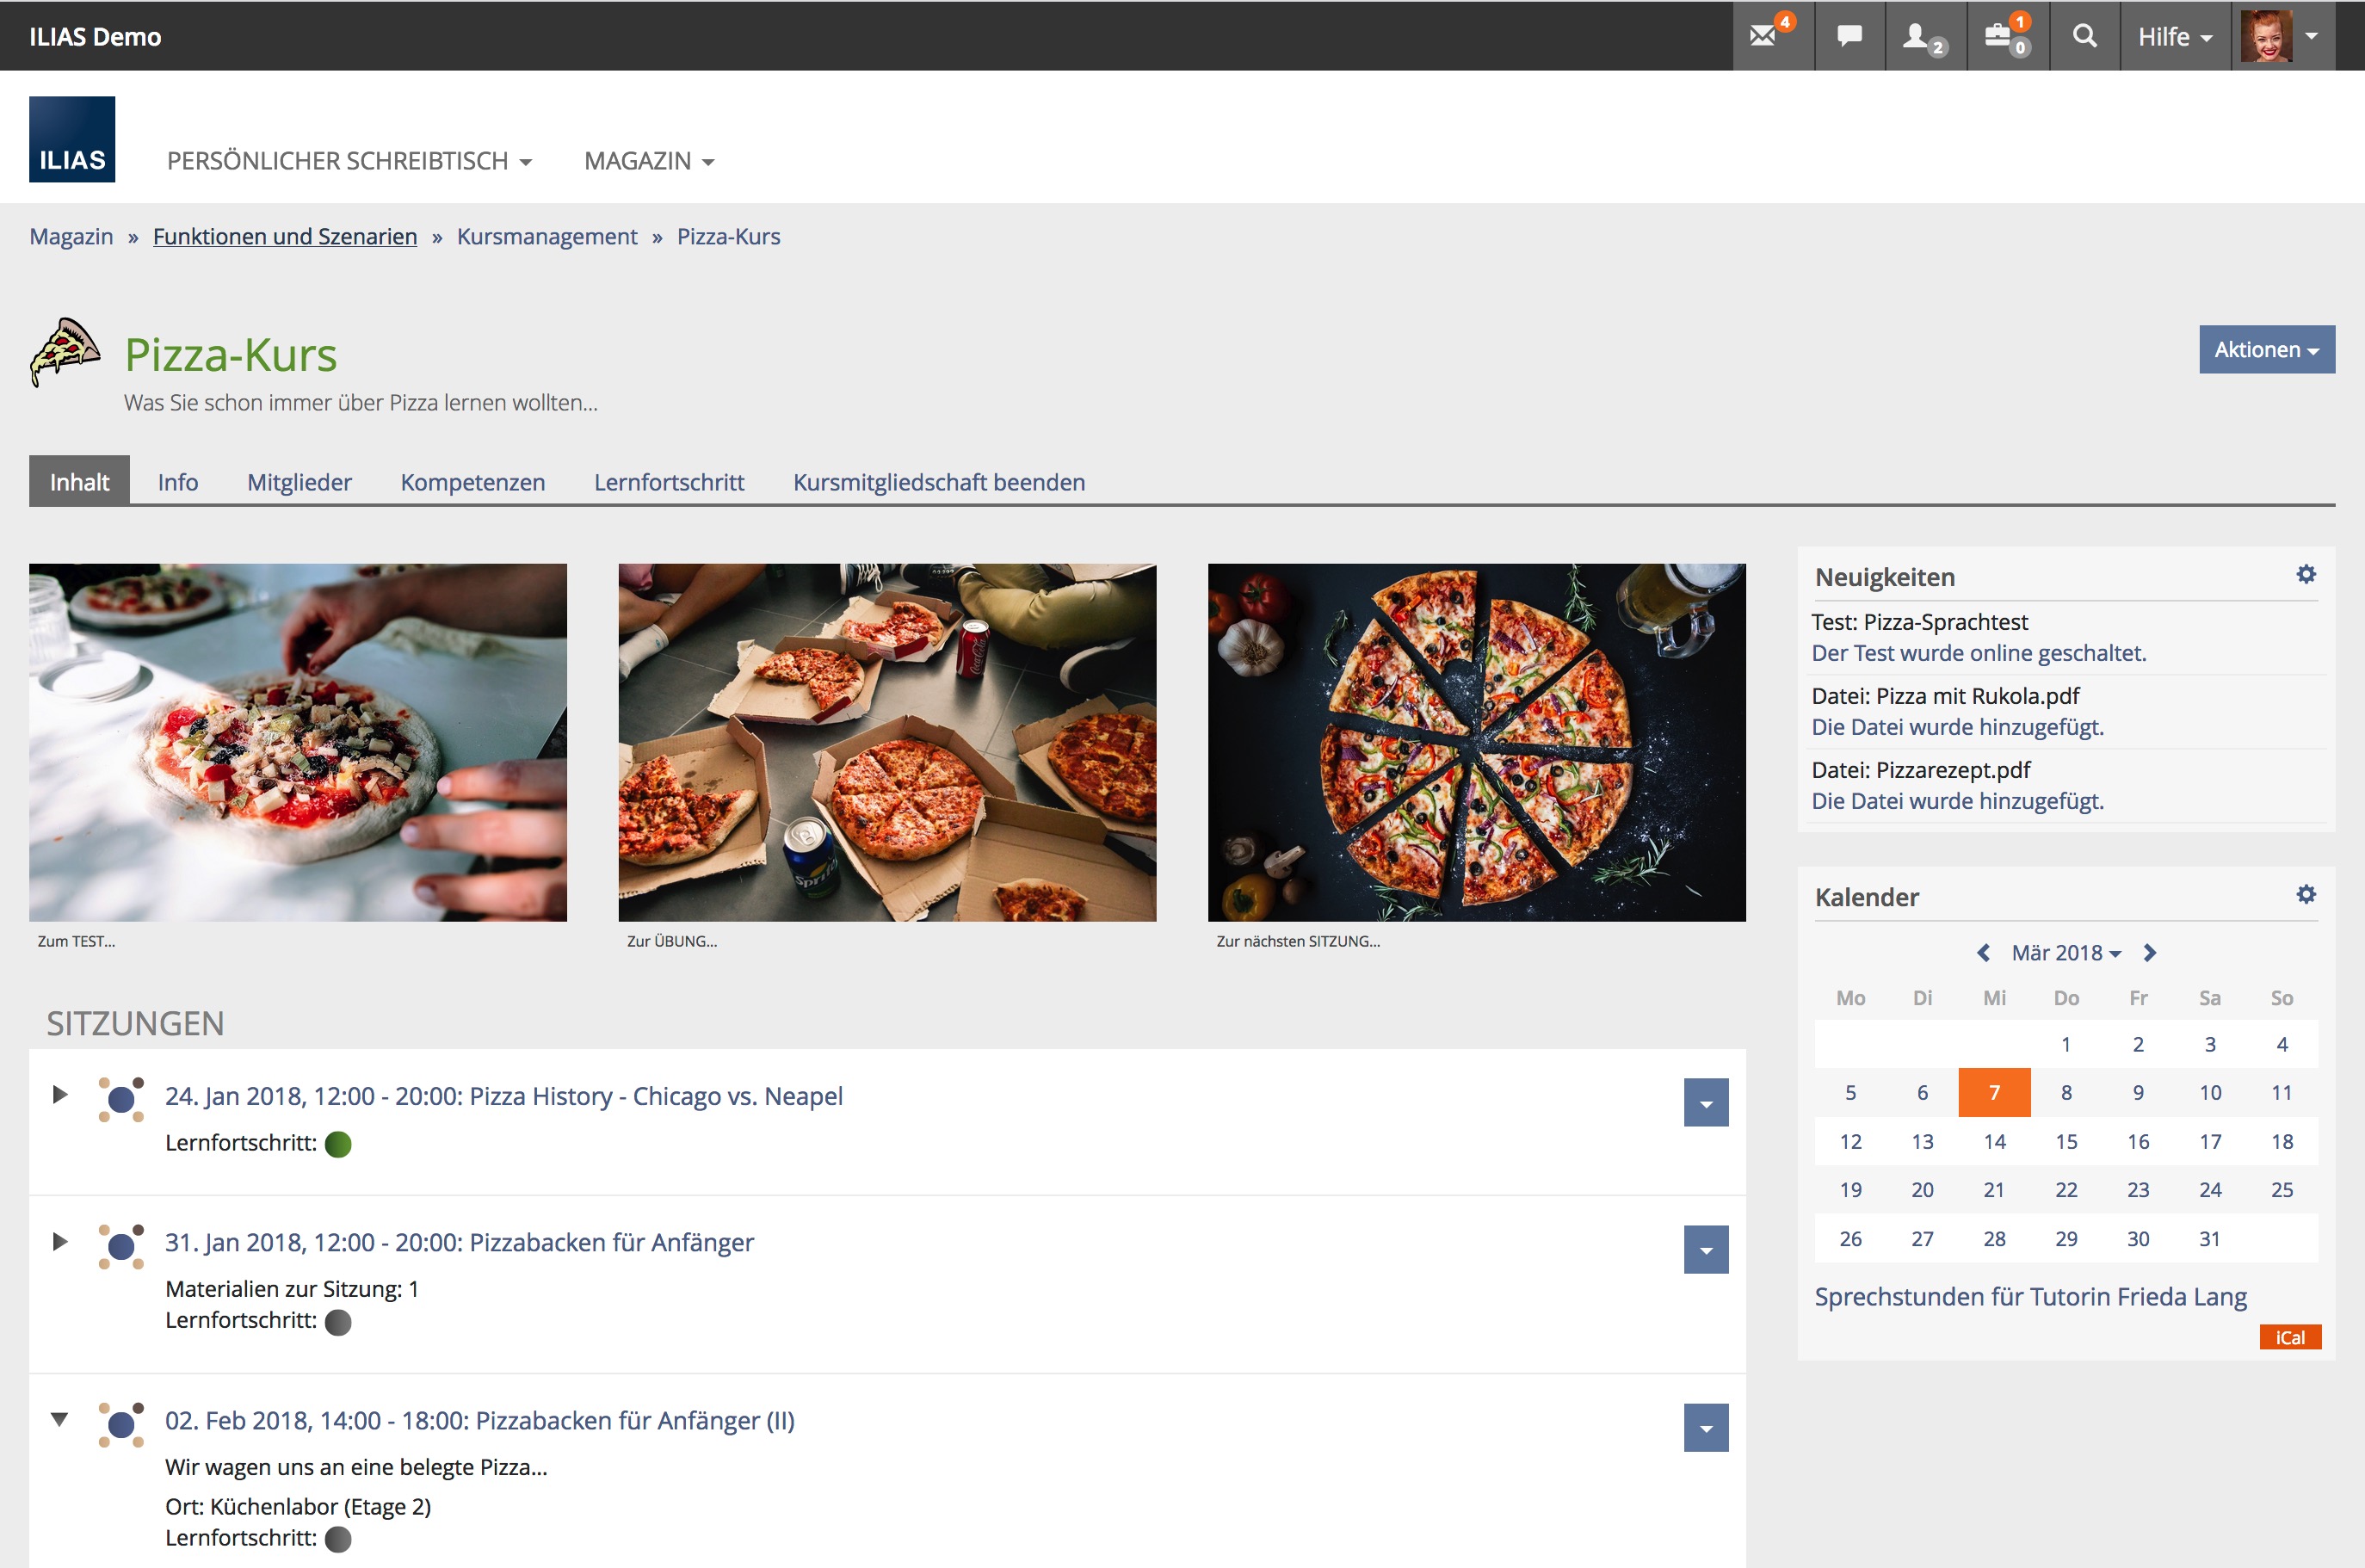
Task: Open the user menu arrow beside avatar
Action: coord(2311,36)
